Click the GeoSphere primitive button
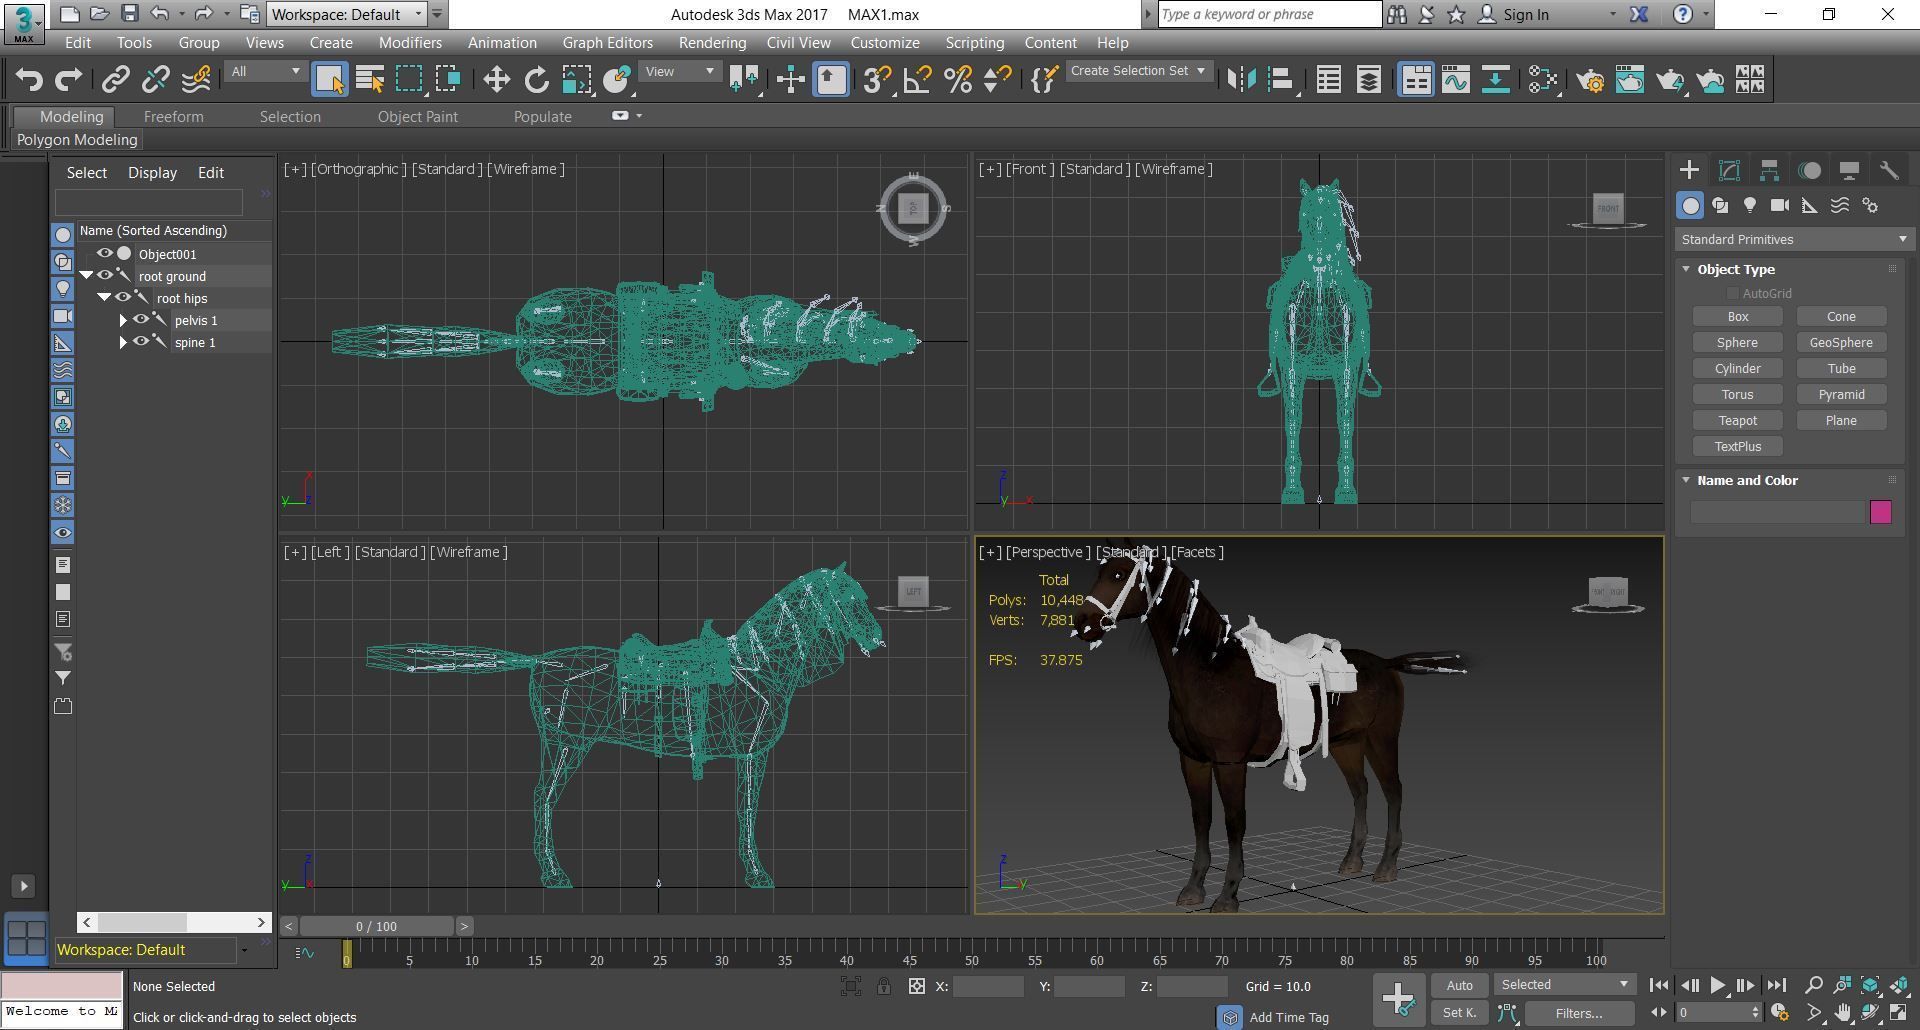 point(1841,343)
